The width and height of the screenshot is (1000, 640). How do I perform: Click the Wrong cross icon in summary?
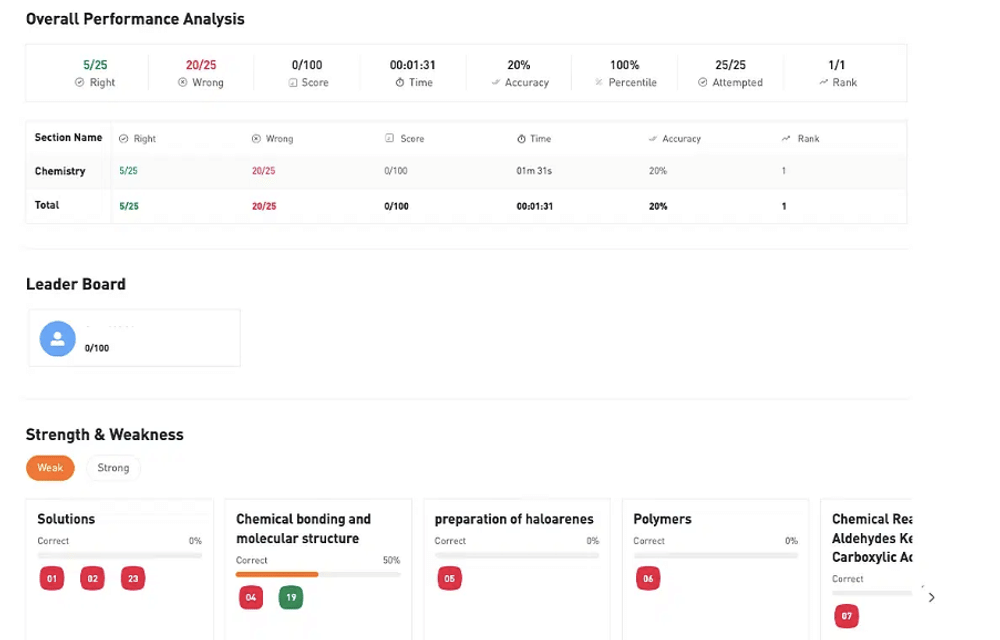coord(182,83)
